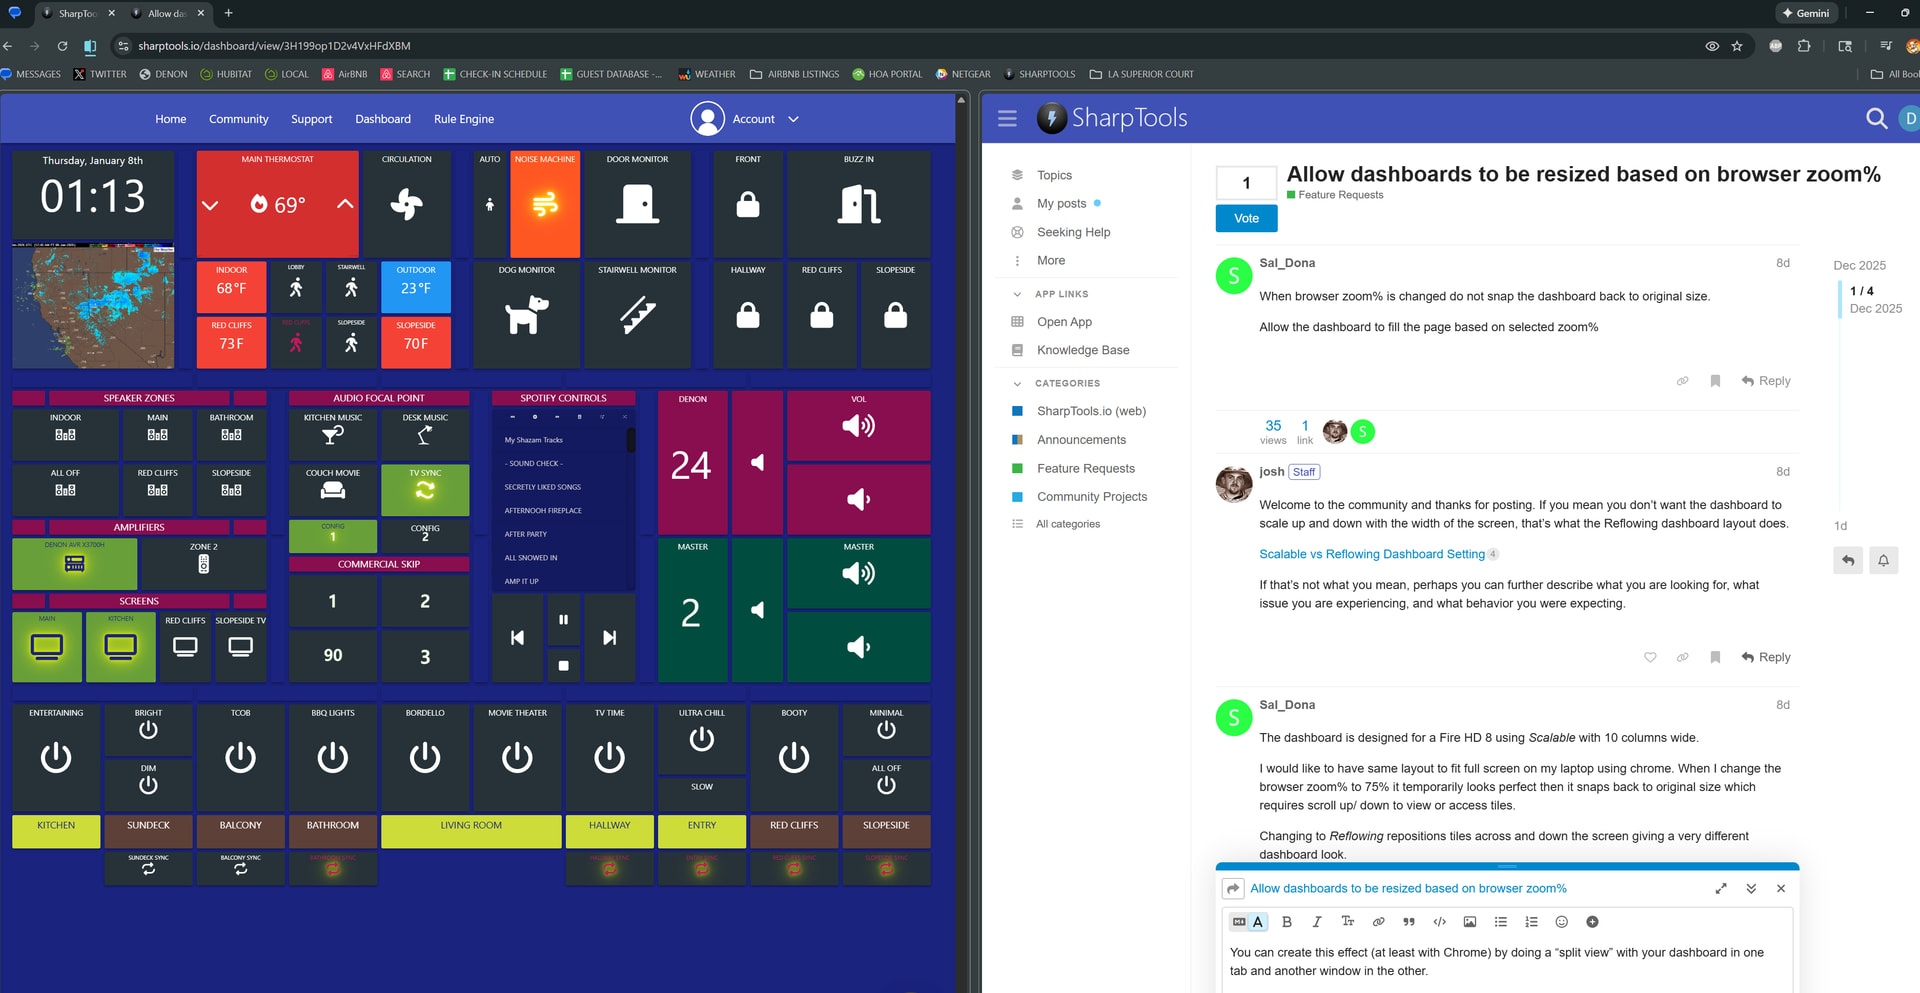Screen dimensions: 1920x993
Task: Raise the main thermostat setpoint arrow
Action: [345, 204]
